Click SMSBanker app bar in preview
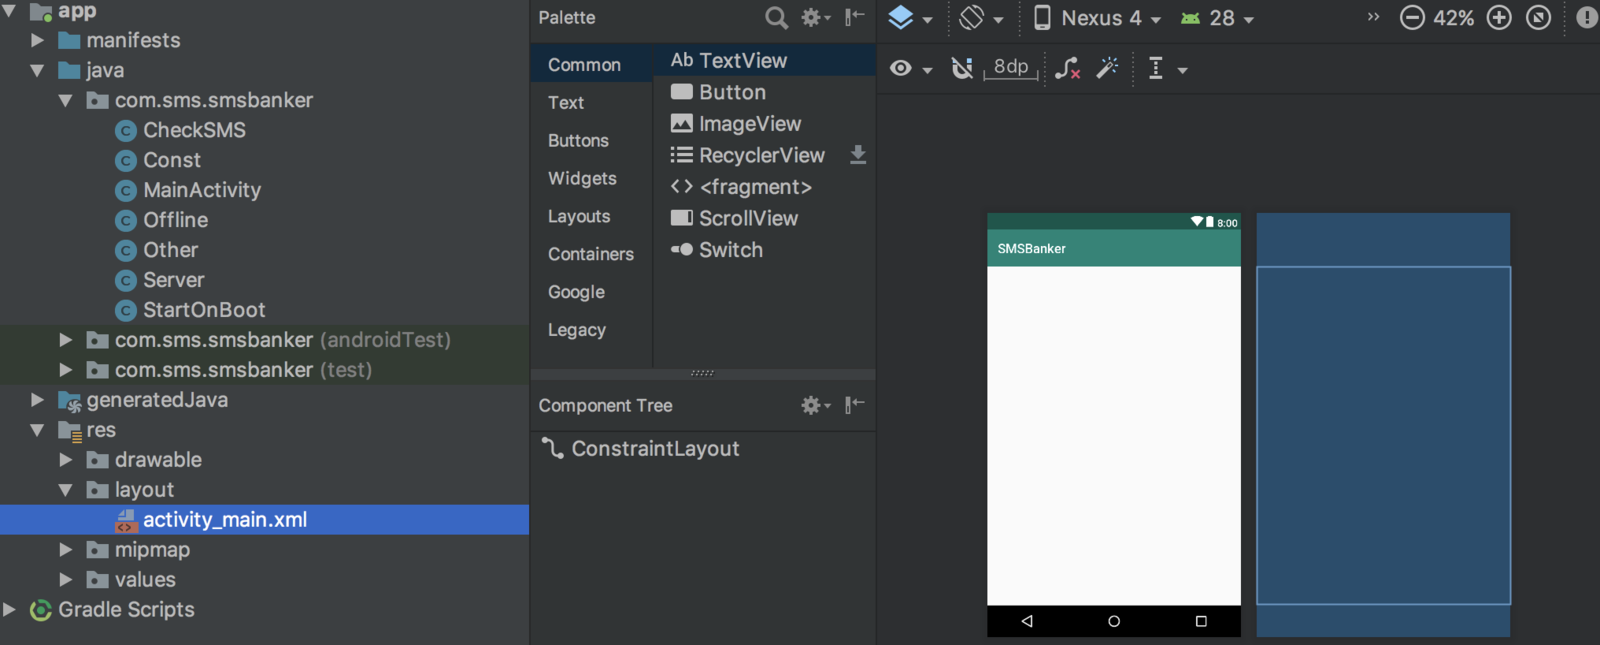 pyautogui.click(x=1114, y=249)
